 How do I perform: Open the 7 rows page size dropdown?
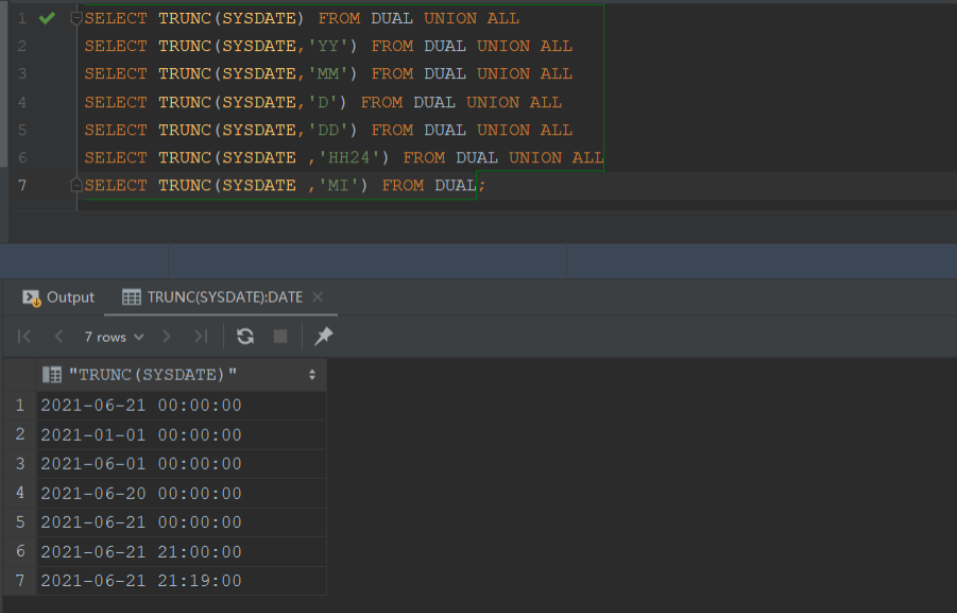(x=114, y=337)
